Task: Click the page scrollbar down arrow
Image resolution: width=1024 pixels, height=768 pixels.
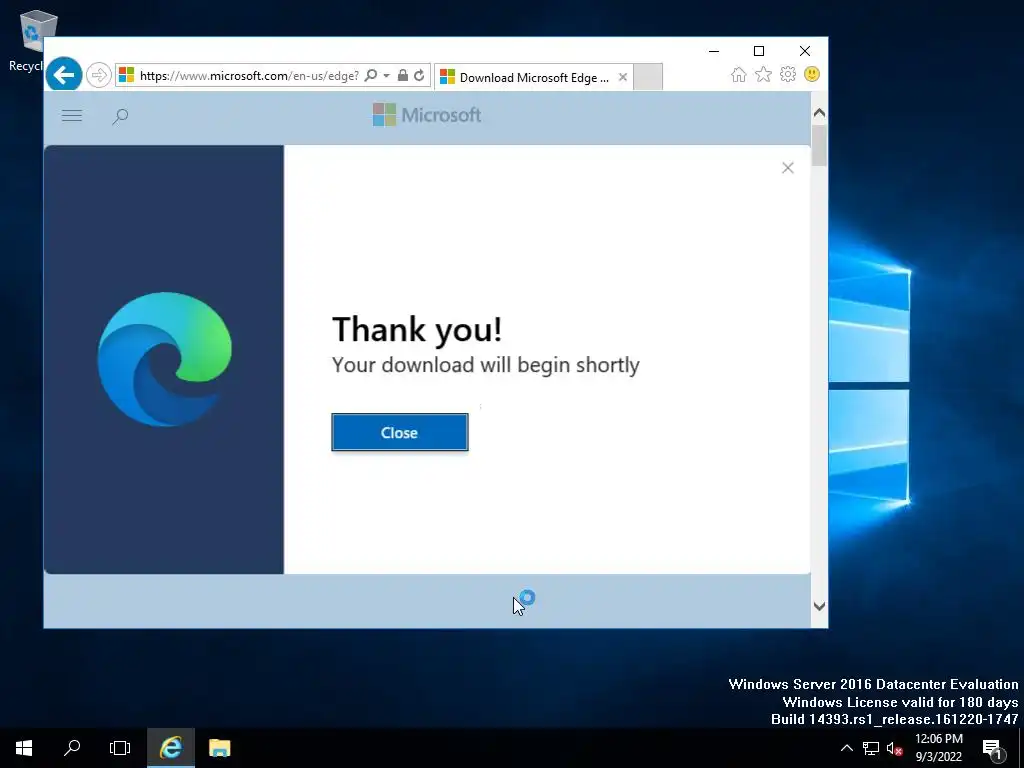Action: click(819, 606)
